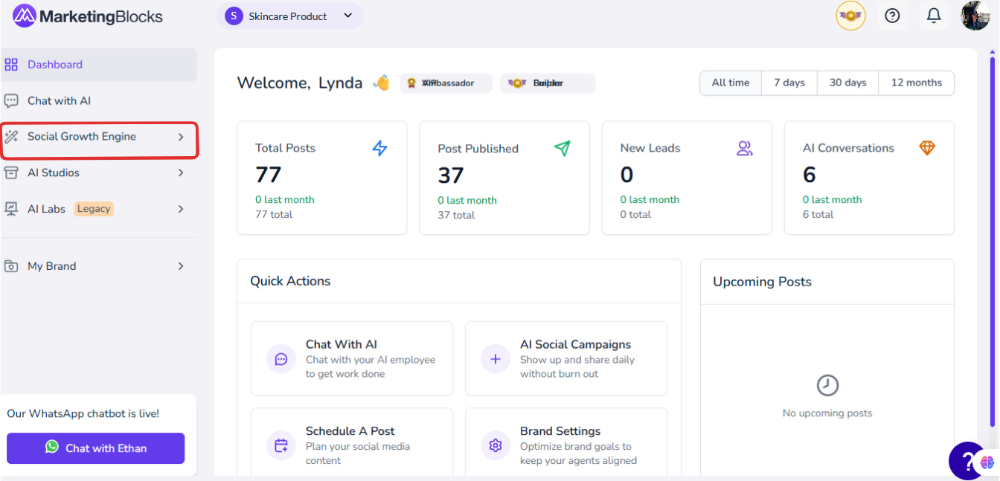Switch to the 12 months filter
The height and width of the screenshot is (481, 1000).
[x=916, y=83]
